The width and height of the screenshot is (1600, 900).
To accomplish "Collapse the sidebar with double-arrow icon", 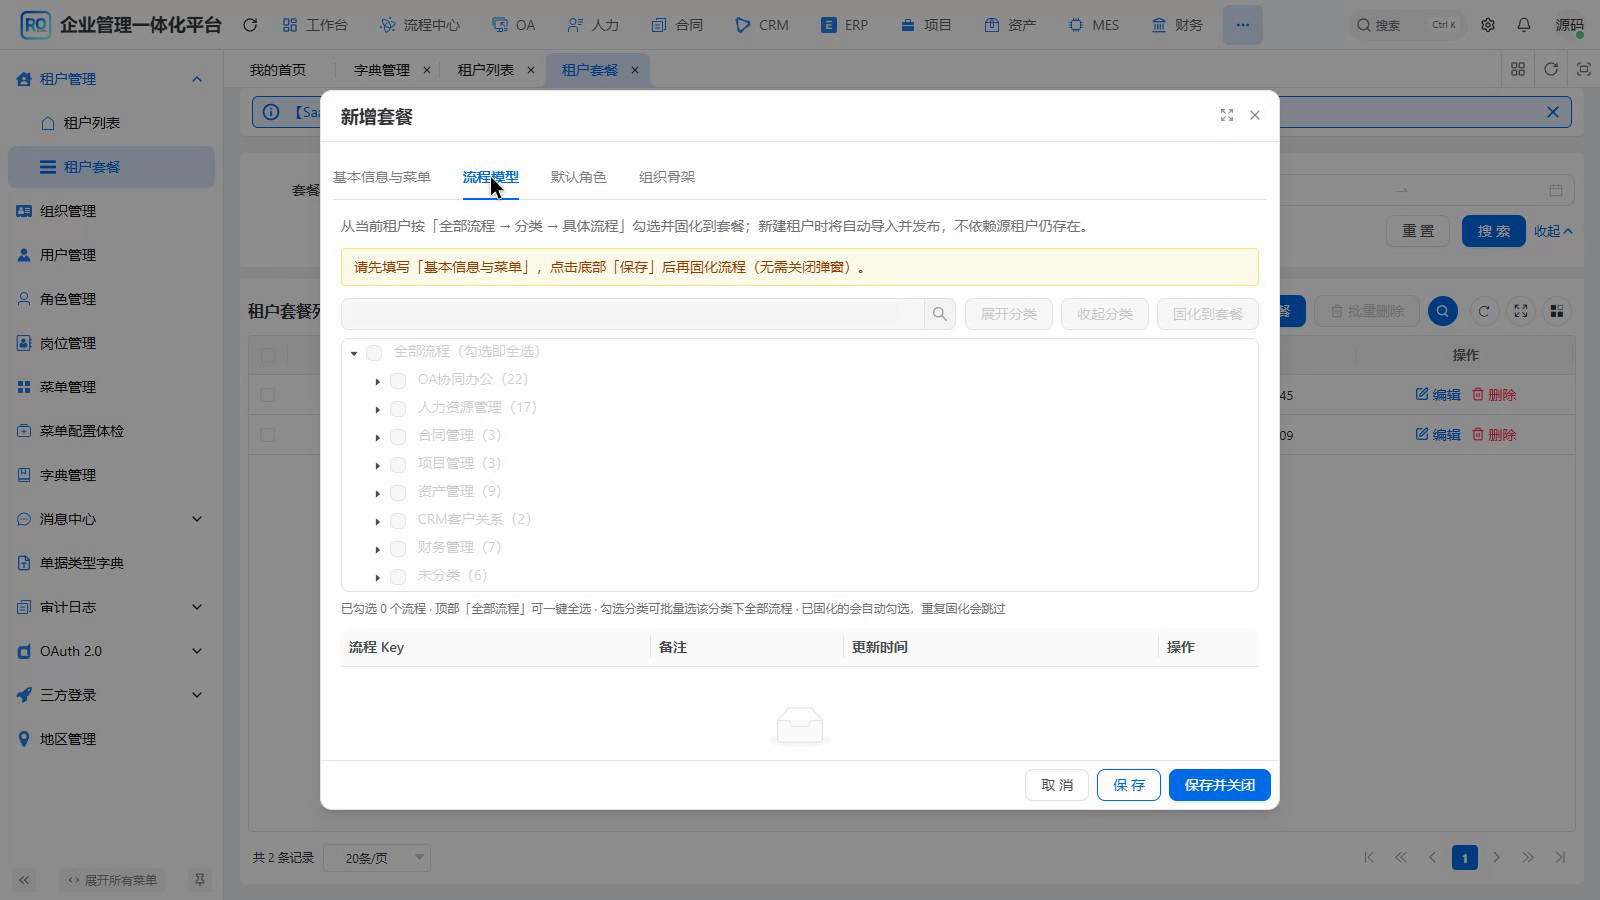I will (24, 880).
